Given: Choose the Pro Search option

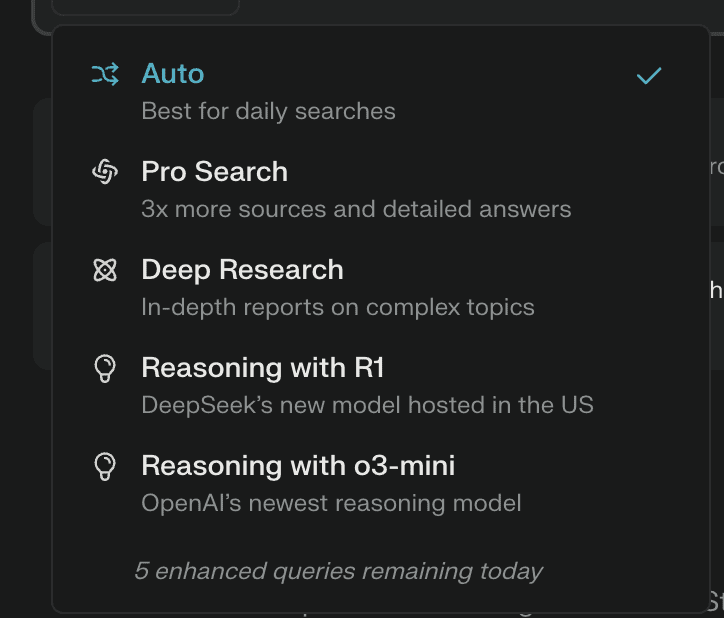Looking at the screenshot, I should click(214, 172).
